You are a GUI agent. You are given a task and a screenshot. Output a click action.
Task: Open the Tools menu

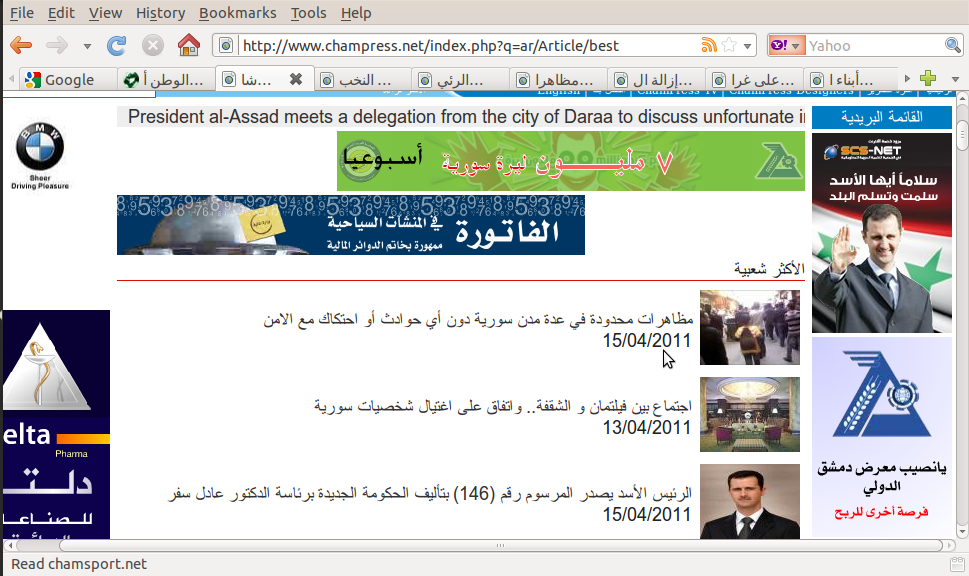pyautogui.click(x=308, y=12)
